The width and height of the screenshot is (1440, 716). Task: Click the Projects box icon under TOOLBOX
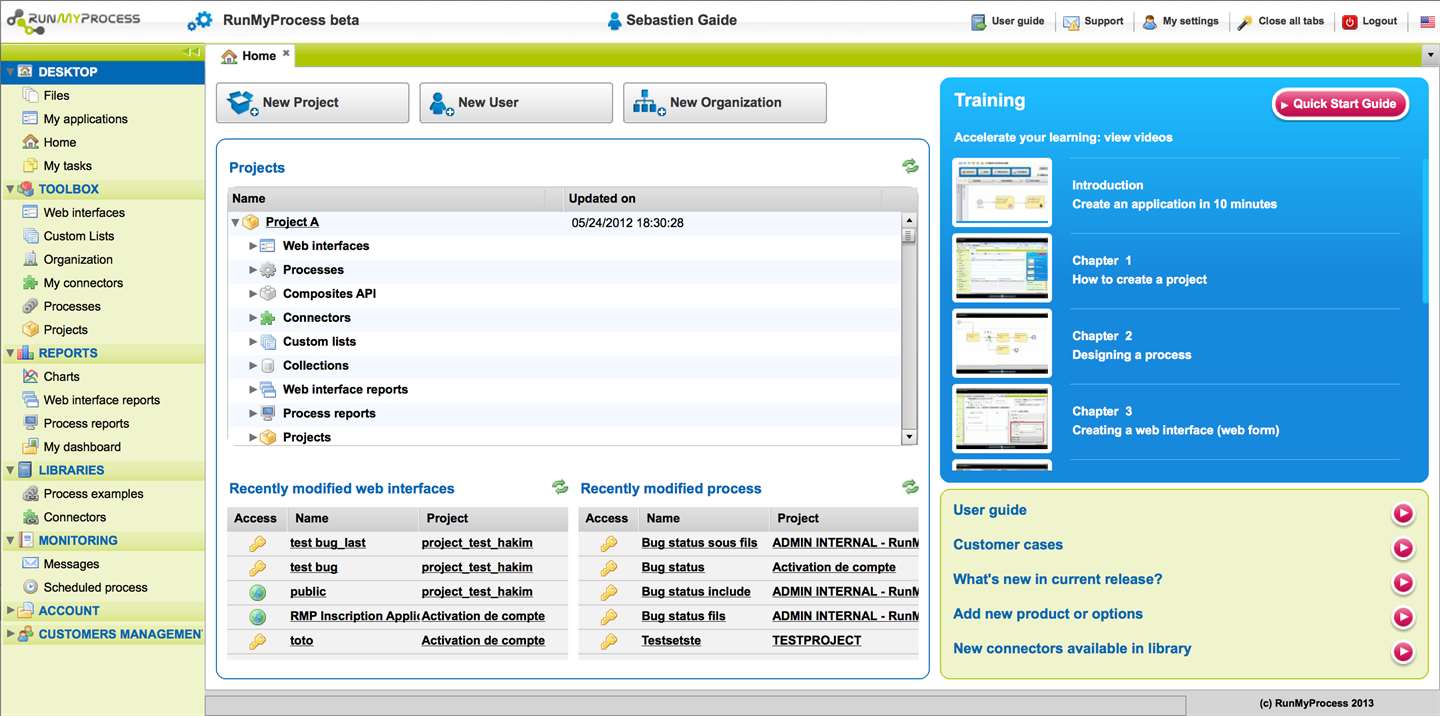click(x=30, y=329)
